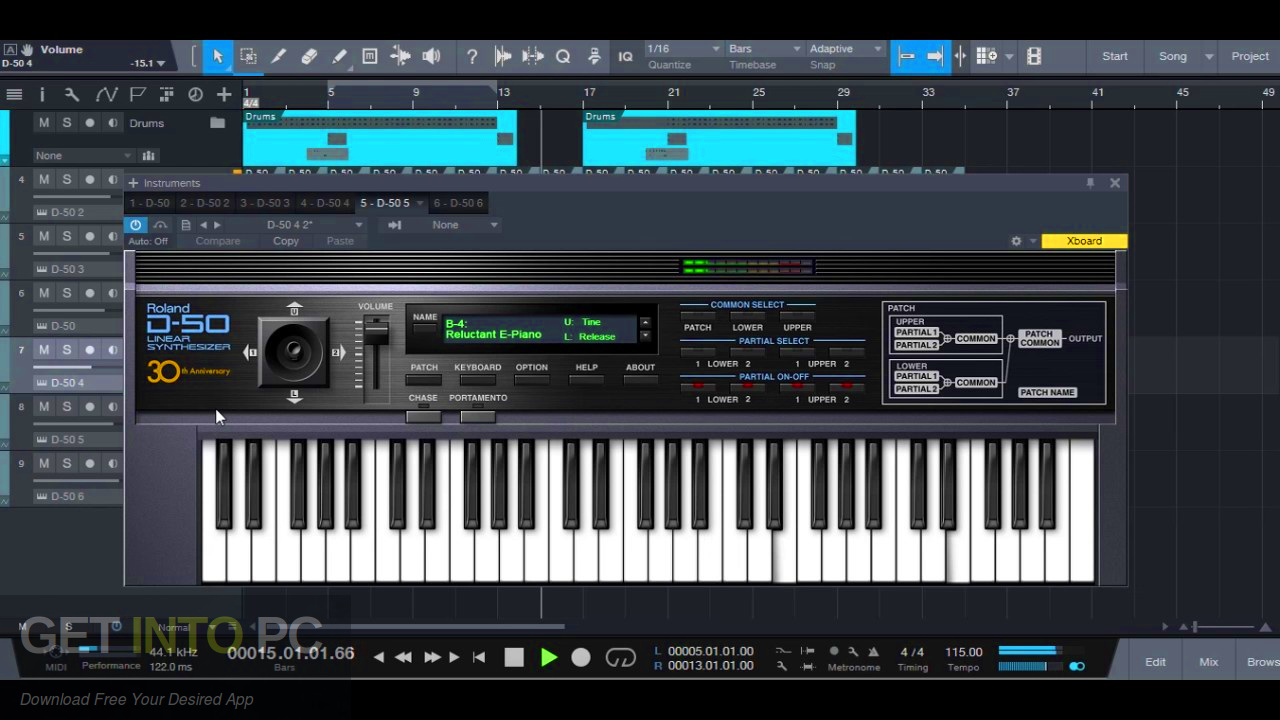The image size is (1280, 720).
Task: Click the D-50 PORTAMENTO button
Action: click(477, 416)
